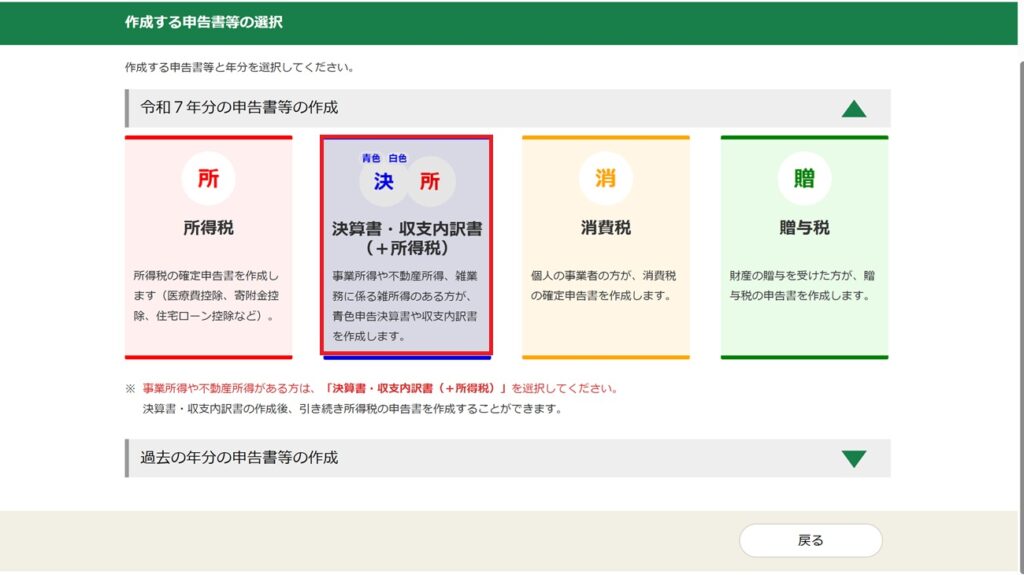
Task: Select the 消費税 card title
Action: click(x=605, y=228)
